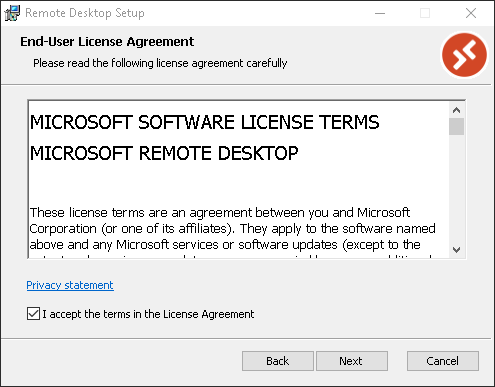Click the scrollbar track below the thumb
Viewport: 495px width, 387px height.
(456, 188)
